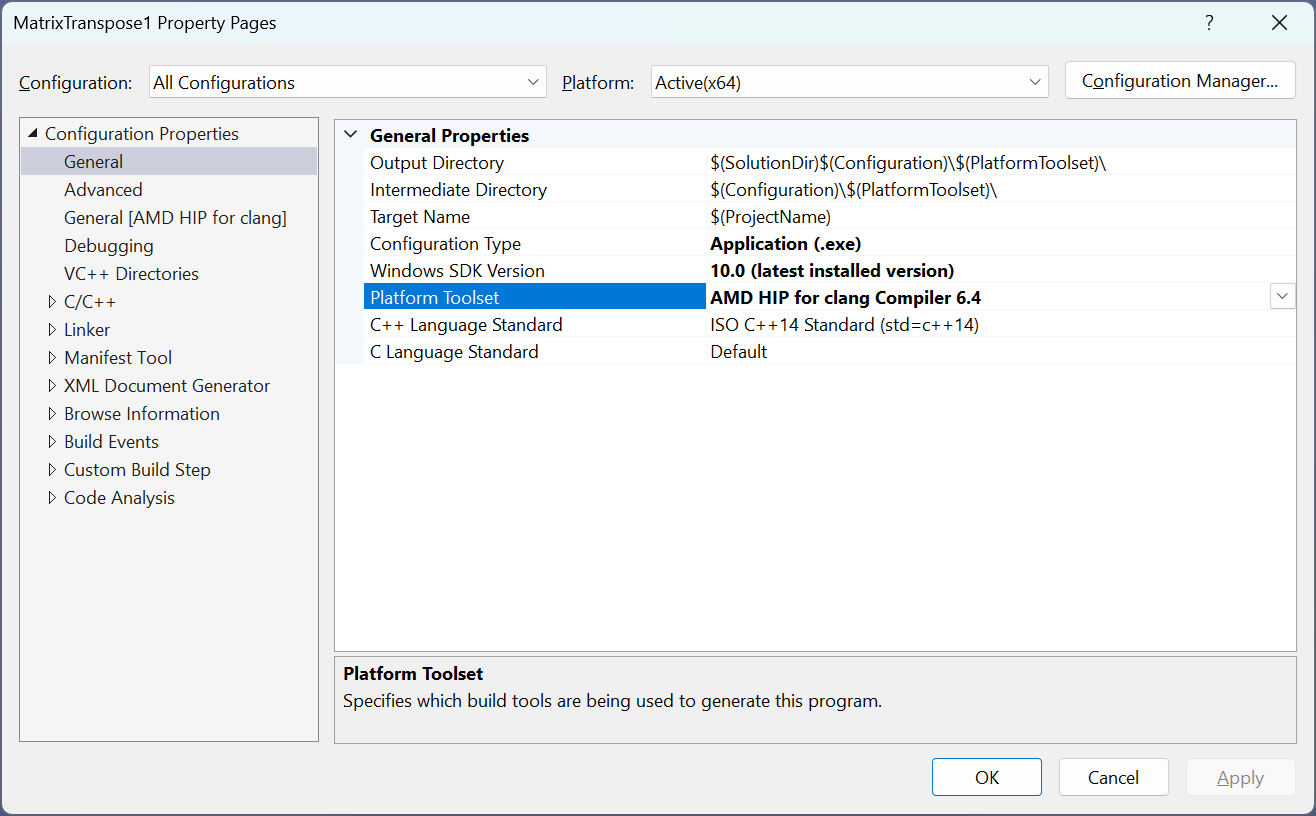Collapse the General Properties section

350,135
